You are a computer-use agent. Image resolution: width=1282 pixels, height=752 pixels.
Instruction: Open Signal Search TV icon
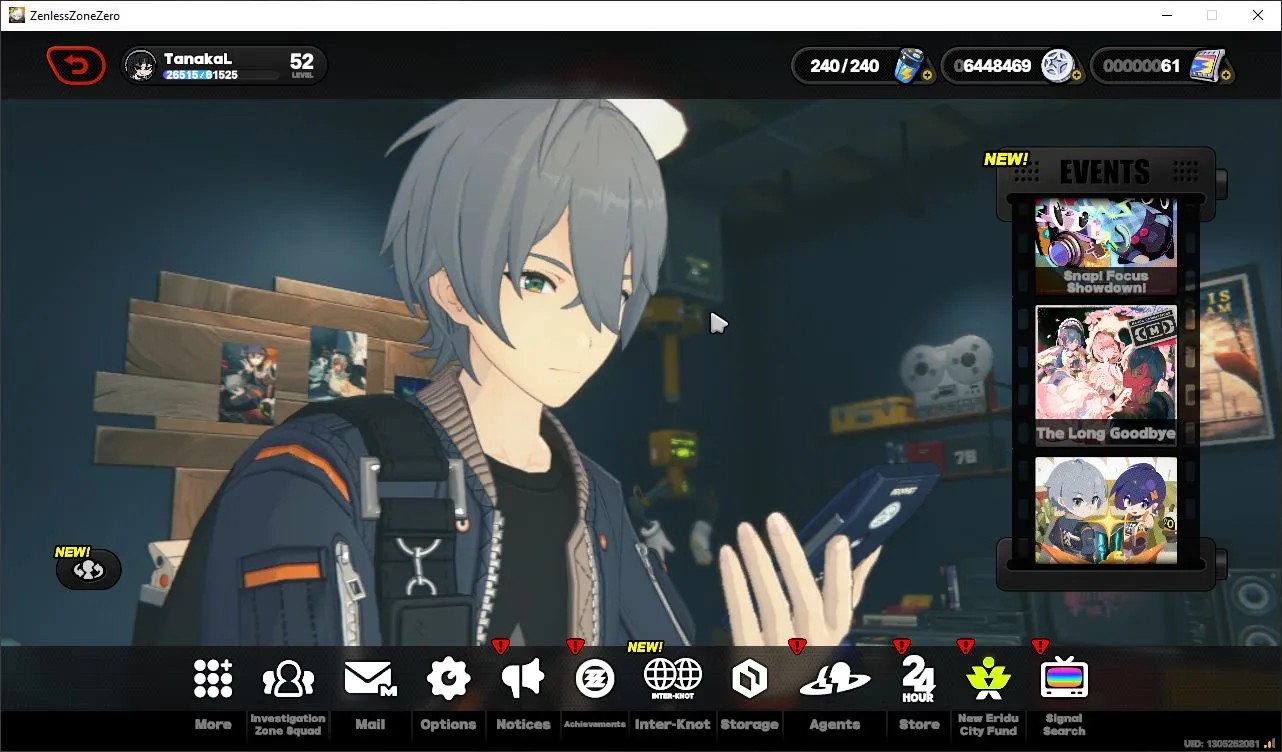click(1064, 679)
